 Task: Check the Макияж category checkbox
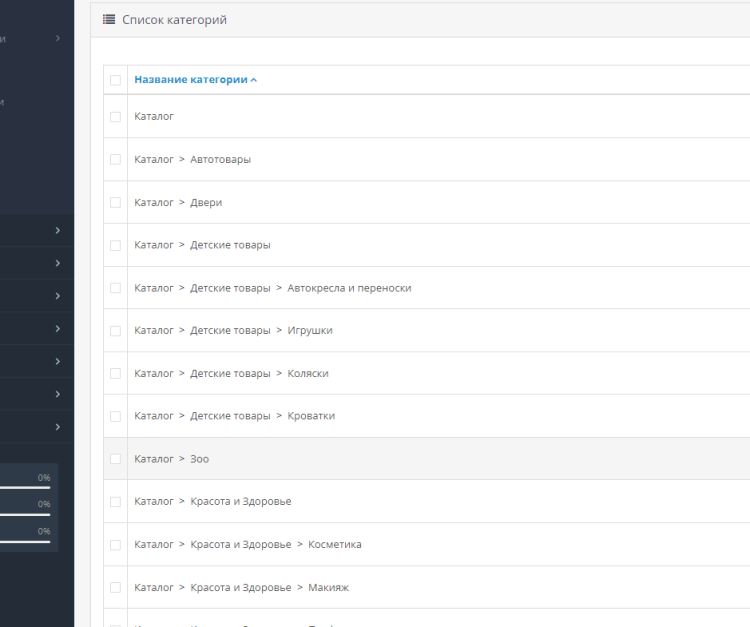pyautogui.click(x=115, y=588)
